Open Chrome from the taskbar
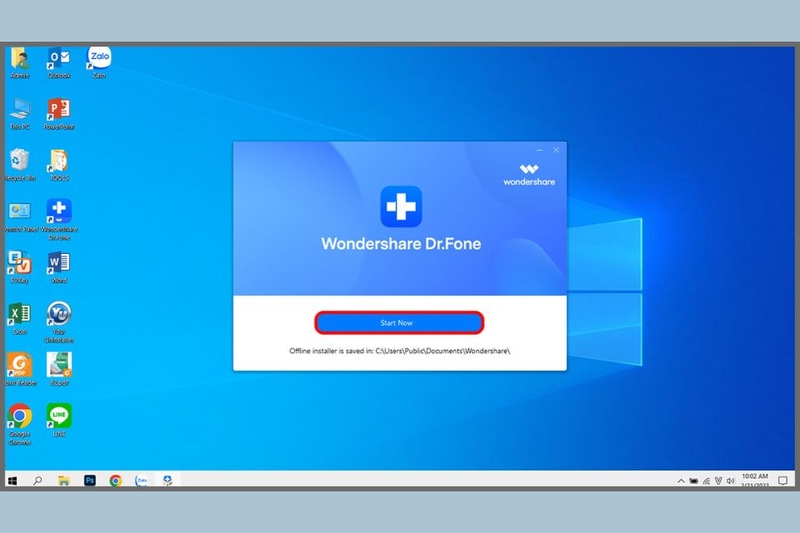Viewport: 800px width, 533px height. (116, 480)
